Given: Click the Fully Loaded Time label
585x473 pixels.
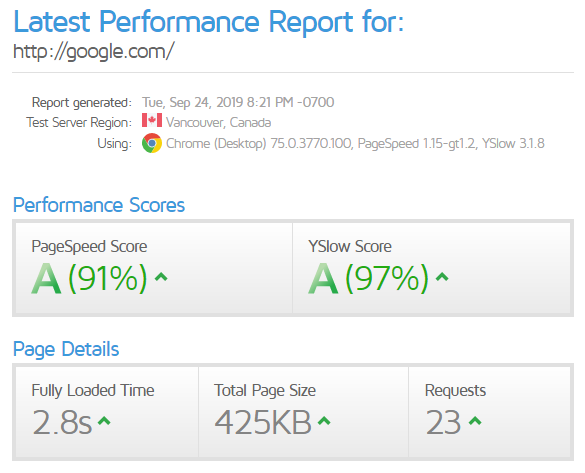Looking at the screenshot, I should (93, 391).
